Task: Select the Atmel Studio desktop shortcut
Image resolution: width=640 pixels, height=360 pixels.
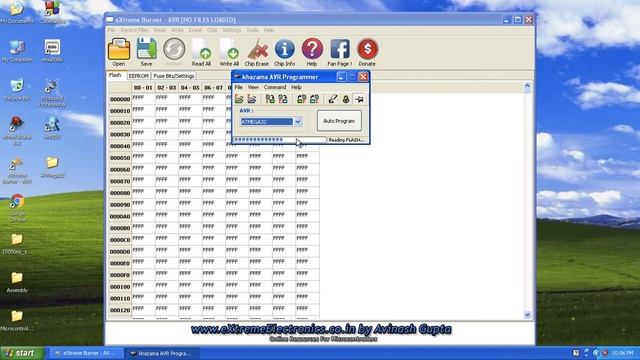Action: click(17, 131)
